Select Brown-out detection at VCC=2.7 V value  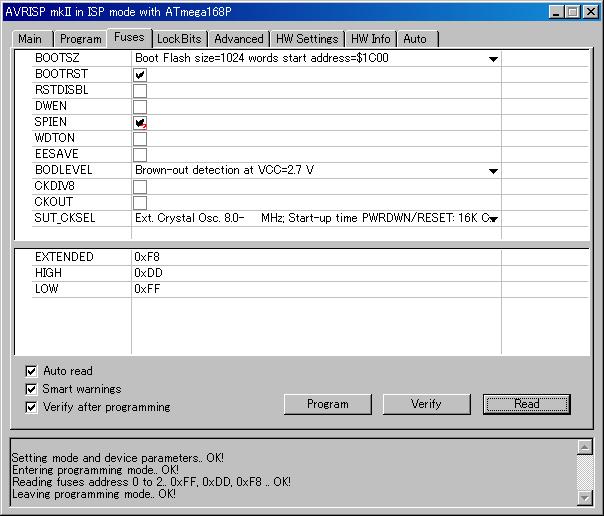pos(225,170)
